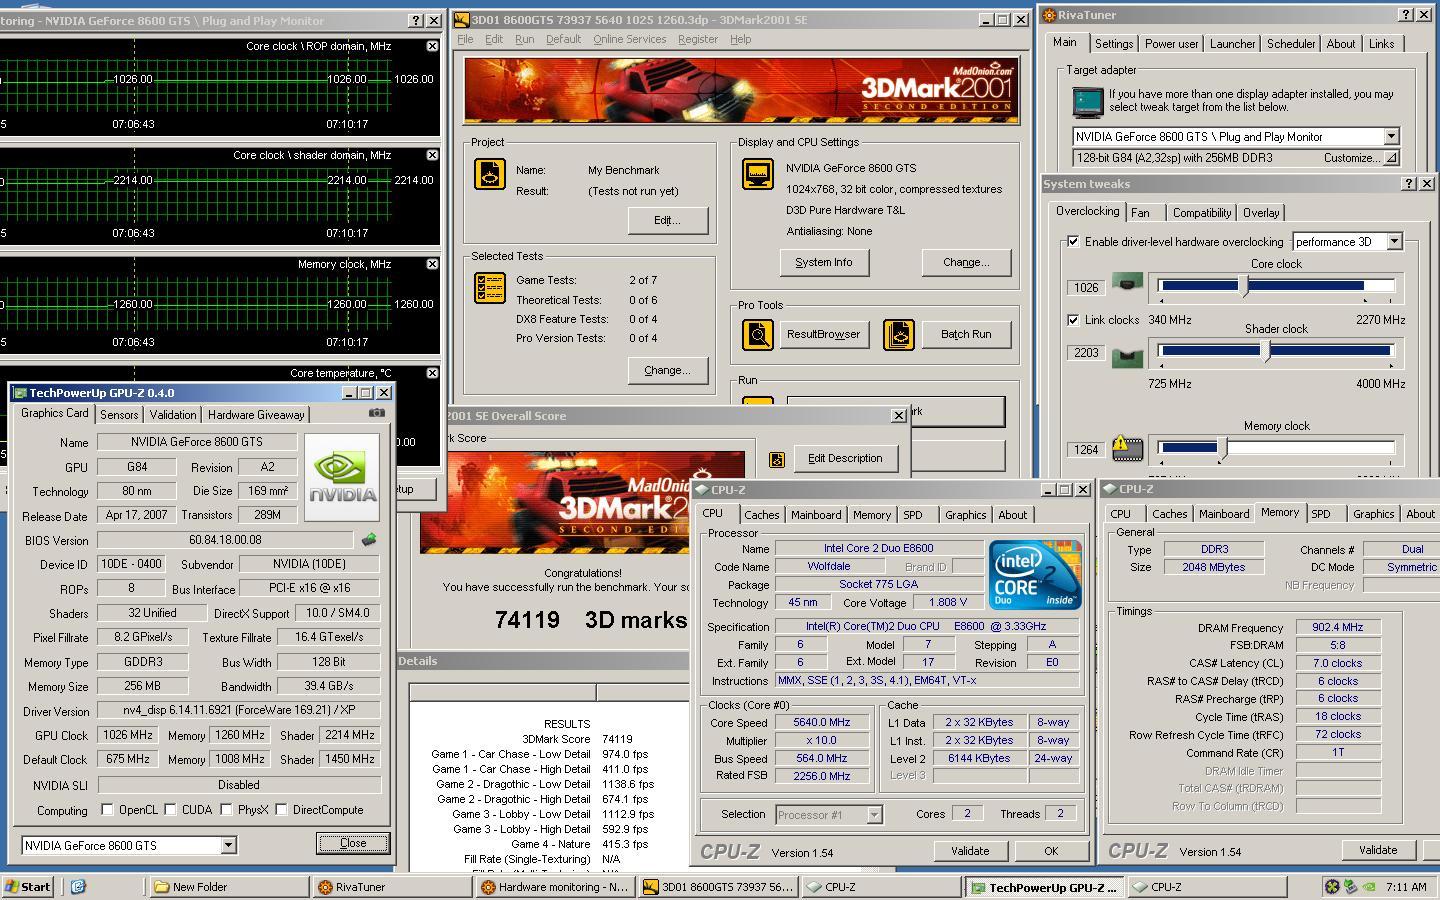The height and width of the screenshot is (900, 1440).
Task: Switch to RivaTuner taskbar item
Action: (x=390, y=887)
